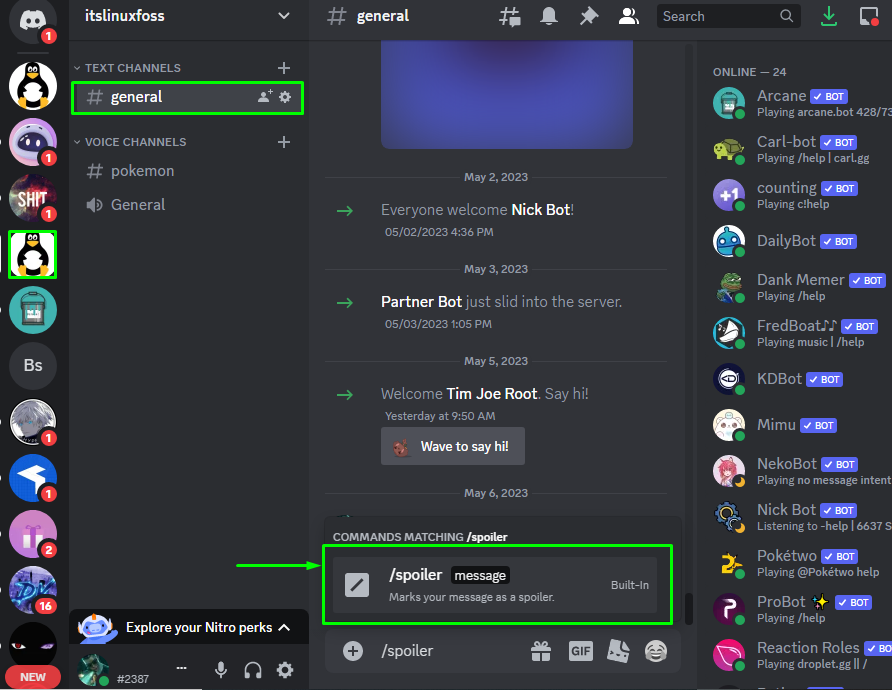Click the counting bot in member list
The width and height of the screenshot is (892, 690).
click(799, 195)
